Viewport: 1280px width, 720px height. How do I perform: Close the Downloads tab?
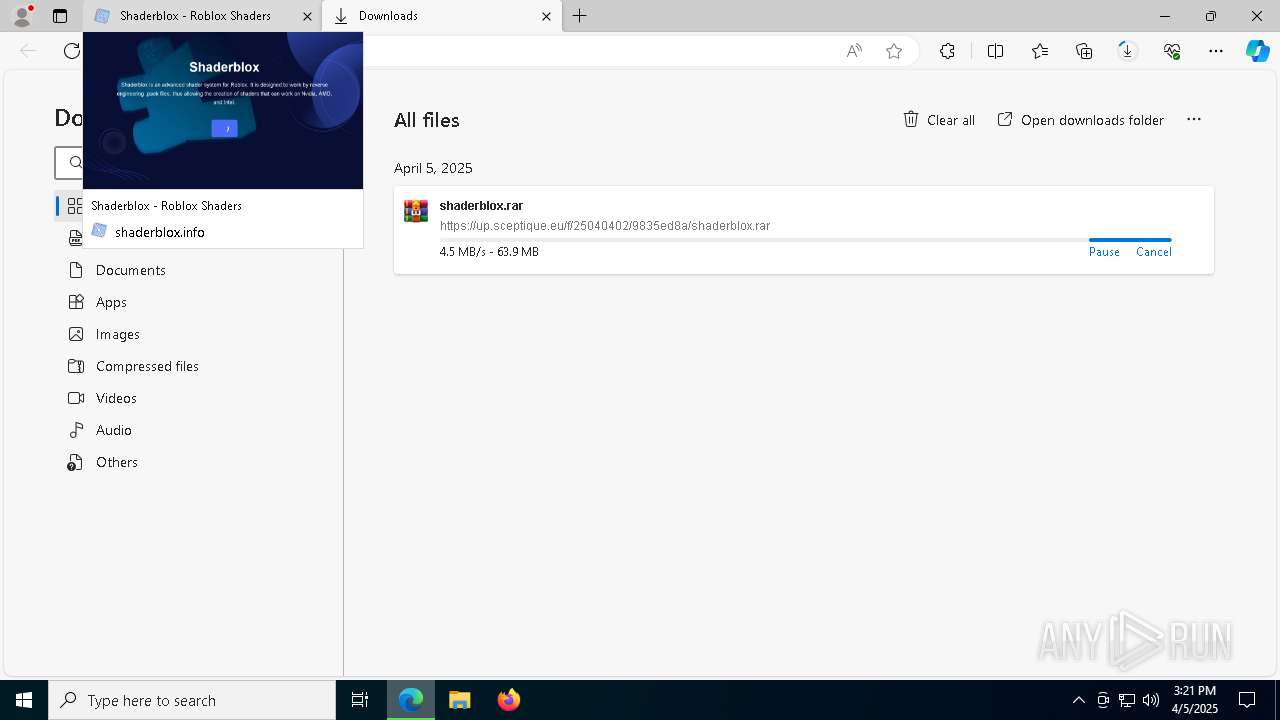point(546,16)
